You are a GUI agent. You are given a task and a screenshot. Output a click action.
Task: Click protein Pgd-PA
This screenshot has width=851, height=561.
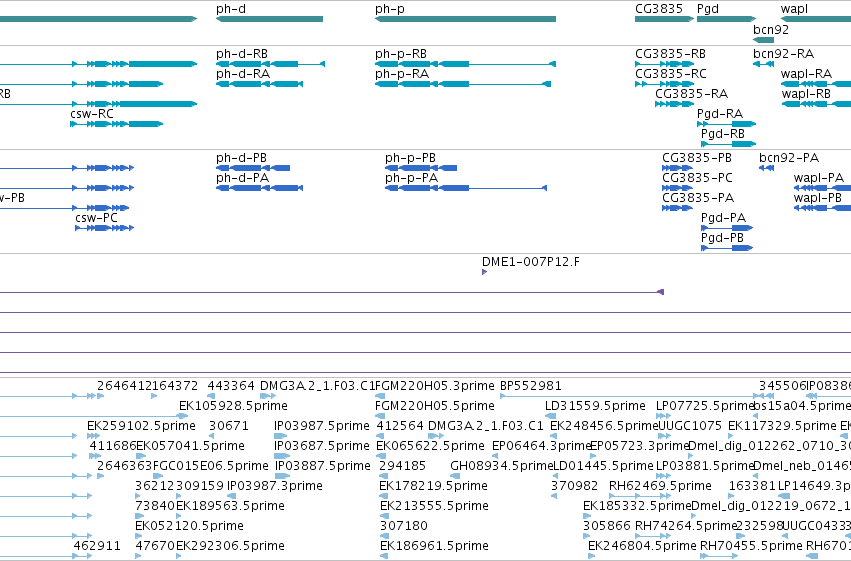[x=723, y=218]
